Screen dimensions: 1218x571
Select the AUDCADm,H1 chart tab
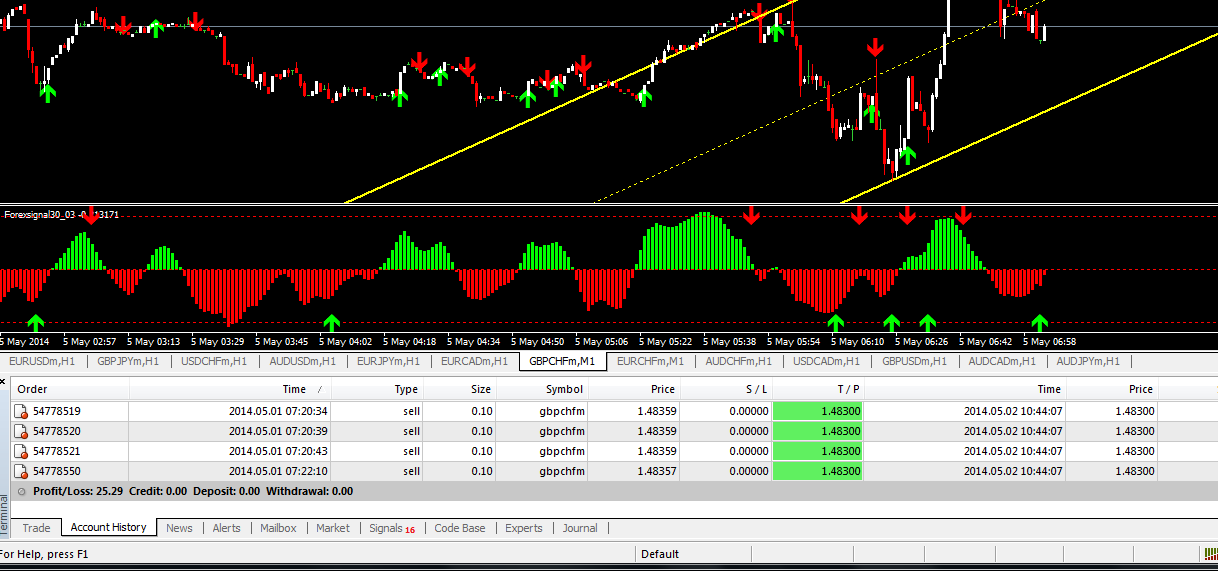coord(1001,361)
